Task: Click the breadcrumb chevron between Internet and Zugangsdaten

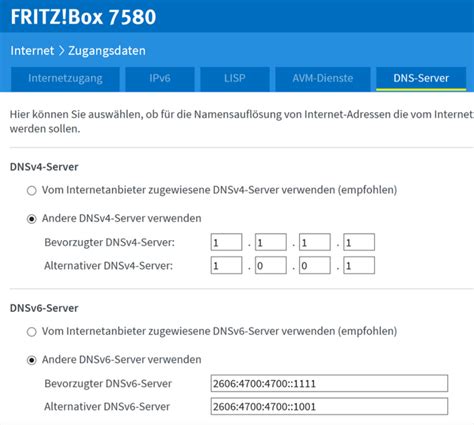Action: click(61, 51)
